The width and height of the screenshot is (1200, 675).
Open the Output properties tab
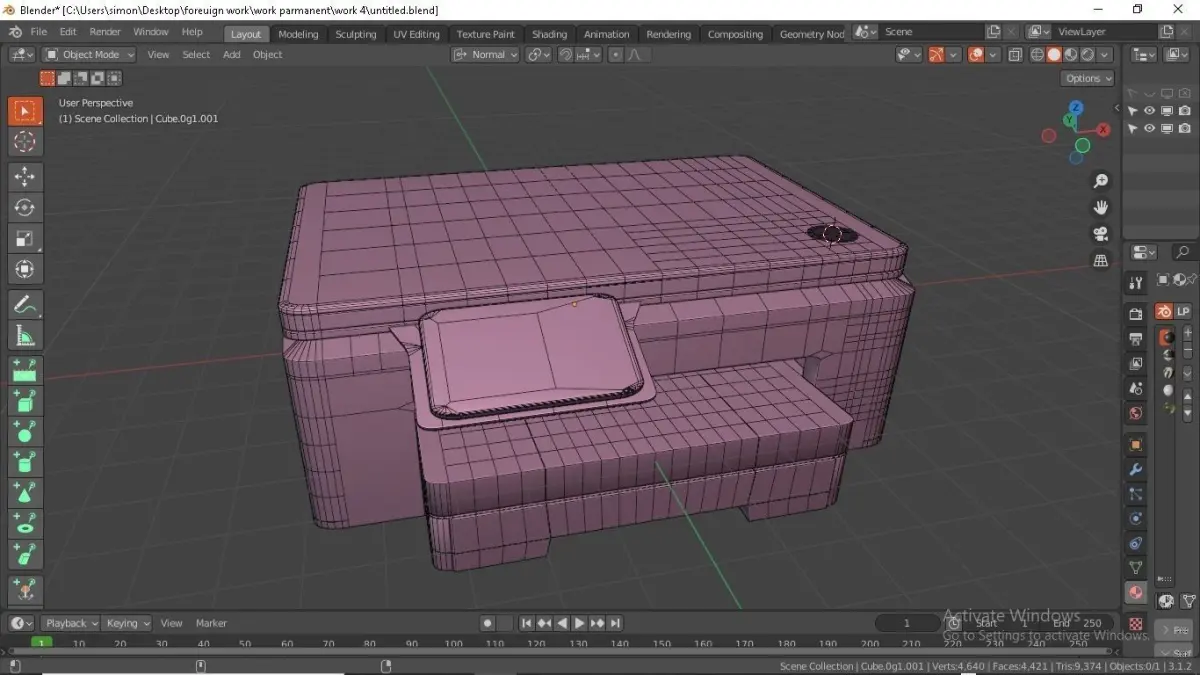pos(1136,339)
